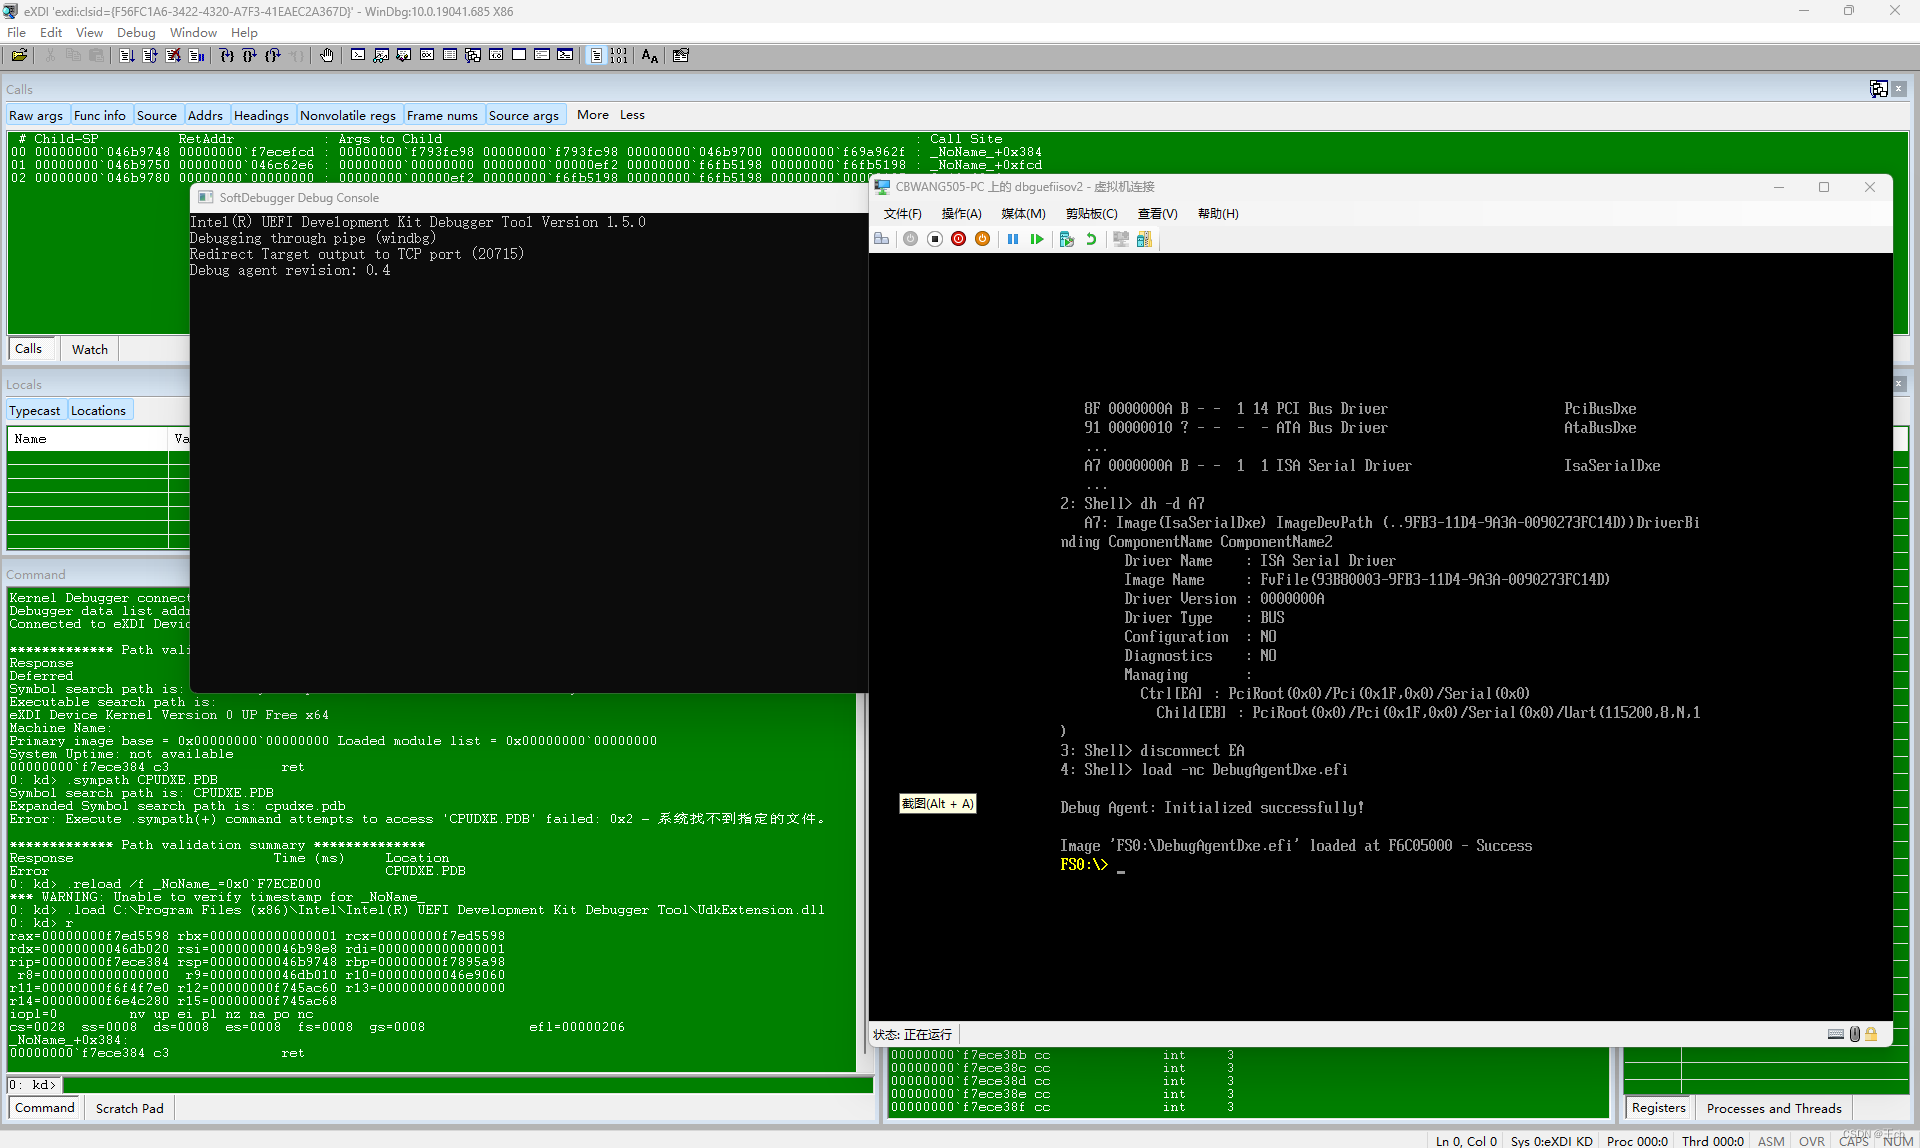The width and height of the screenshot is (1920, 1148).
Task: Click the Nonvolatile regs button in Calls panel
Action: point(348,115)
